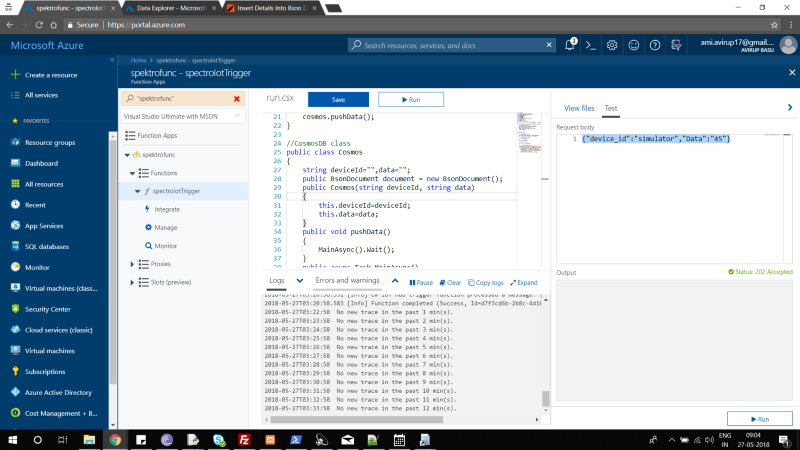Open Chrome from the Windows taskbar
The width and height of the screenshot is (800, 450).
pyautogui.click(x=115, y=440)
